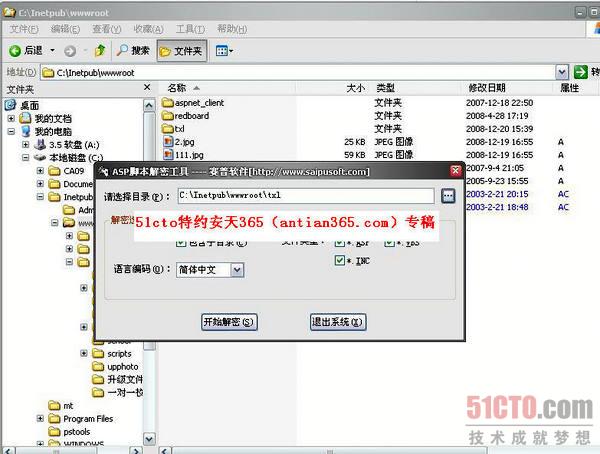Close the 文件夹 folders pane with X
Viewport: 600px width, 454px height.
147,88
